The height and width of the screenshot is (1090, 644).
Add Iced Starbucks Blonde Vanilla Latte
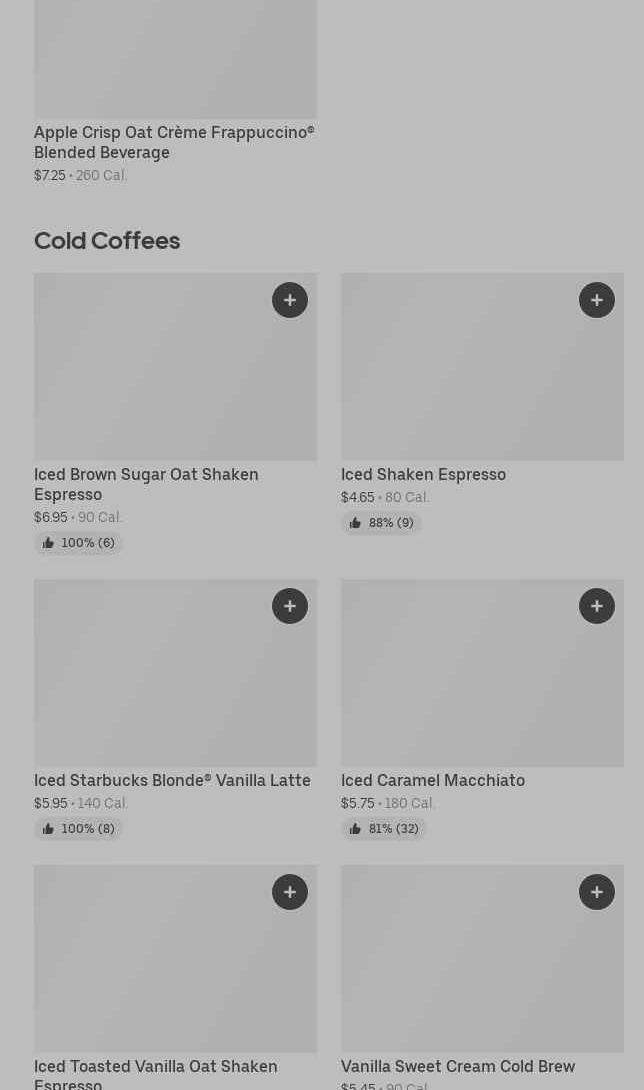click(x=290, y=606)
